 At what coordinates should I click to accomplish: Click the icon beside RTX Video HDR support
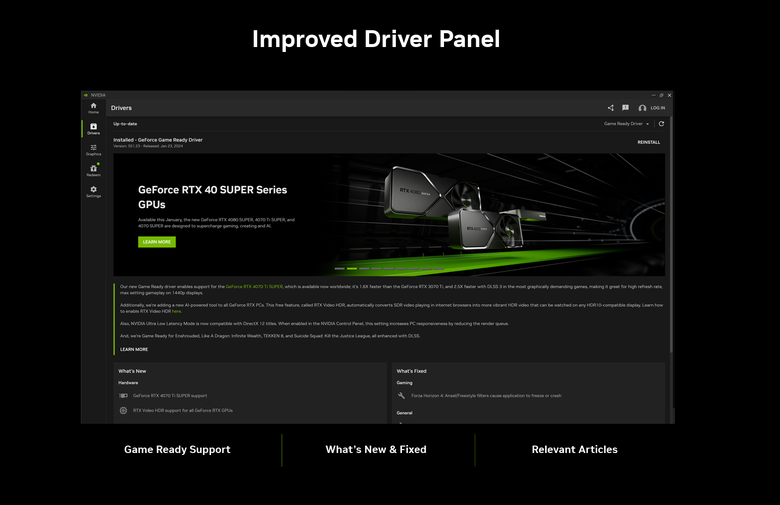(123, 410)
